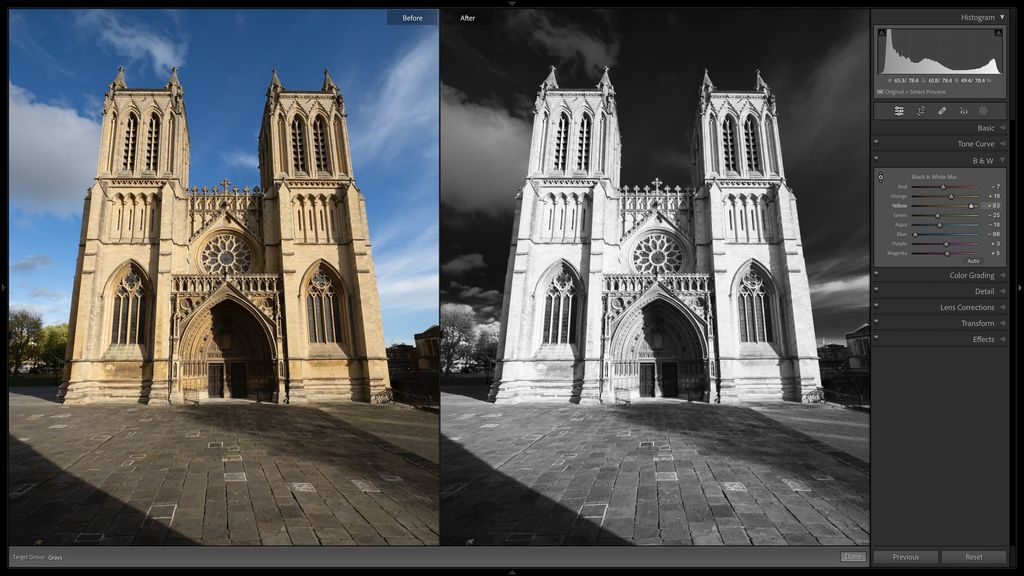1024x576 pixels.
Task: Expand the Effects panel
Action: point(981,338)
